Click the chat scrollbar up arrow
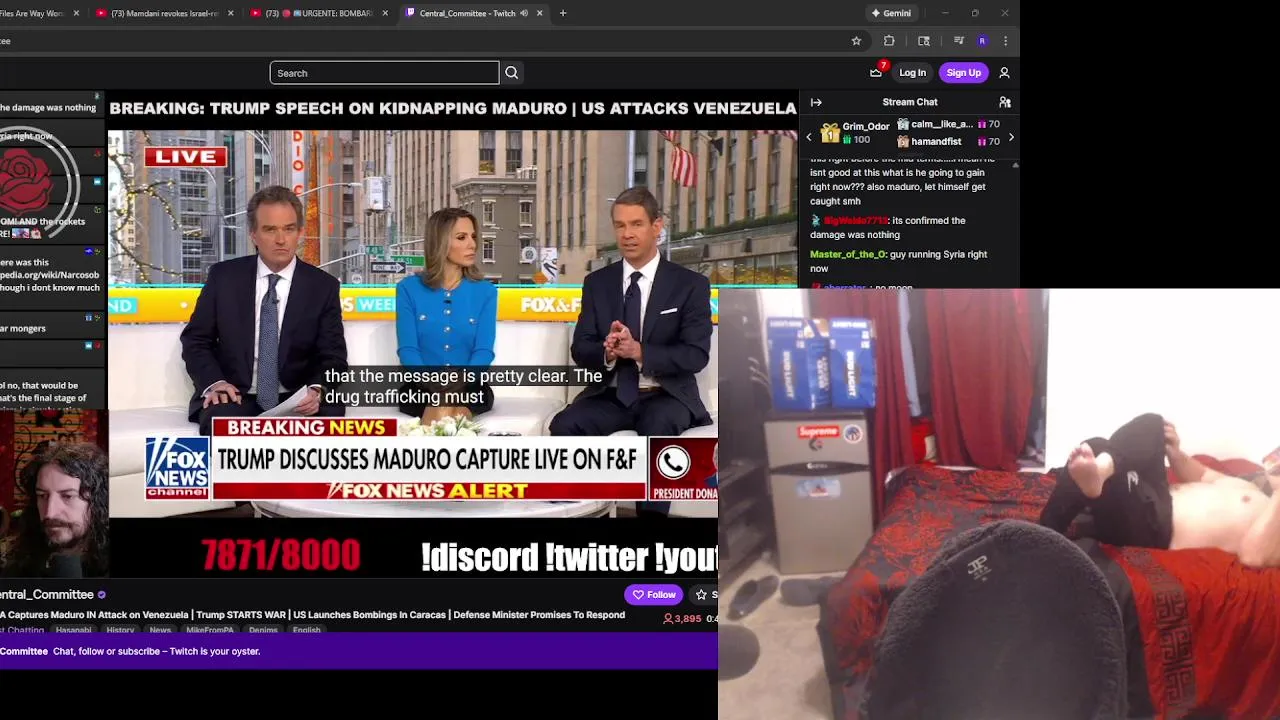 click(x=1016, y=164)
